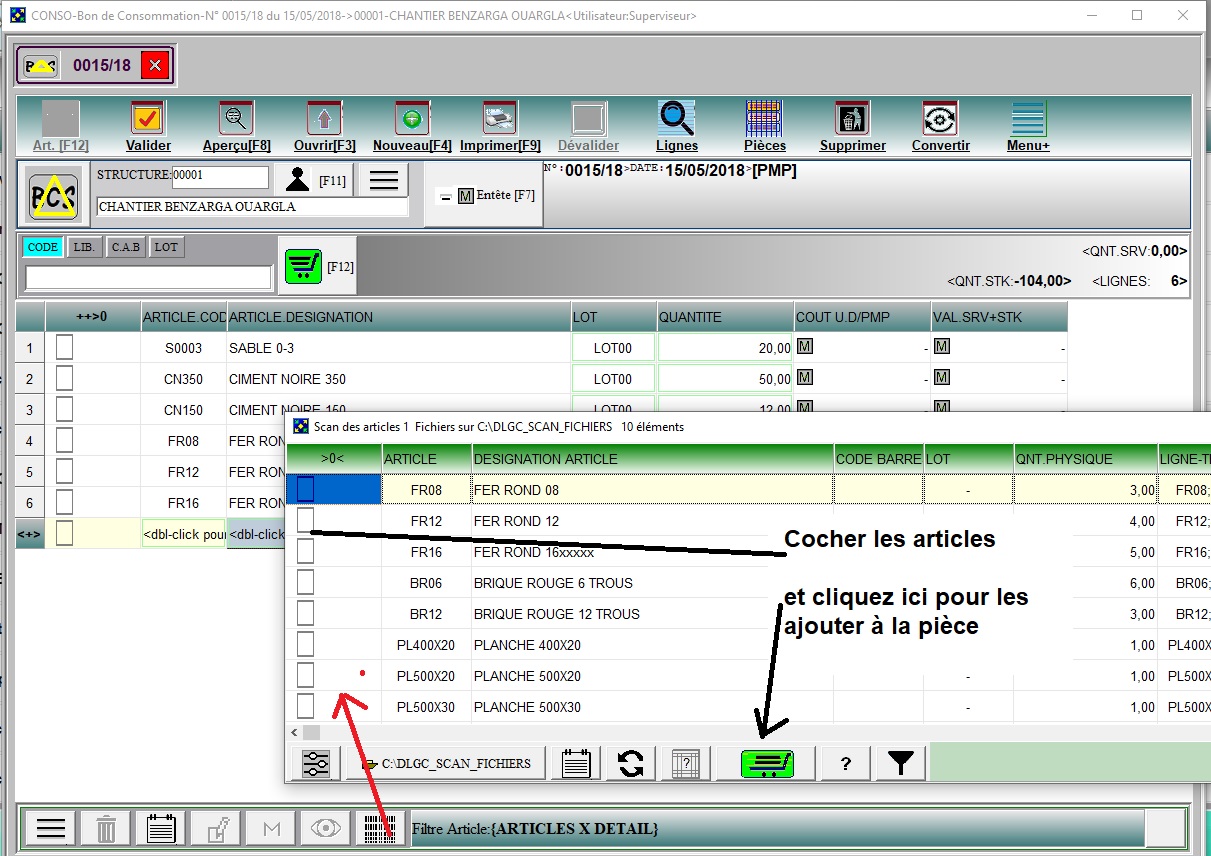1211x856 pixels.
Task: Select the Imprimer [F9] printer icon
Action: pos(497,117)
